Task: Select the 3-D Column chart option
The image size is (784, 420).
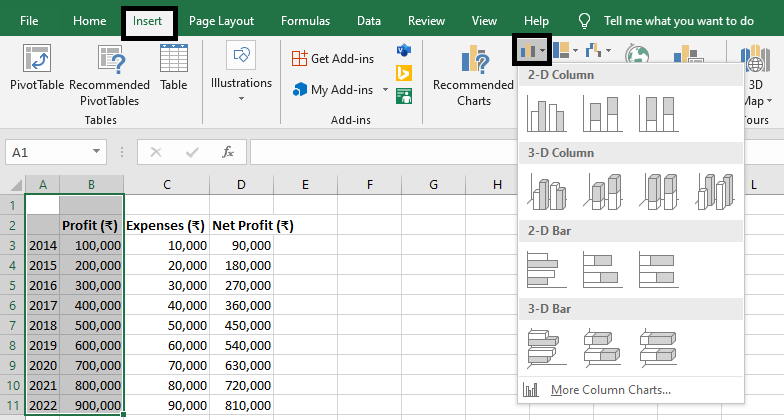Action: (715, 192)
